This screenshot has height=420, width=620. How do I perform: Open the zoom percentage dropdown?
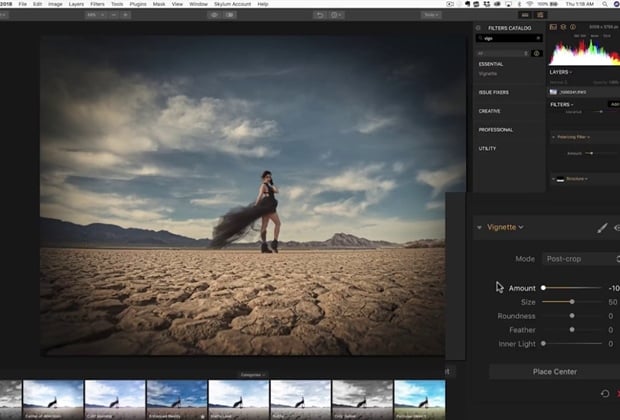tap(96, 15)
